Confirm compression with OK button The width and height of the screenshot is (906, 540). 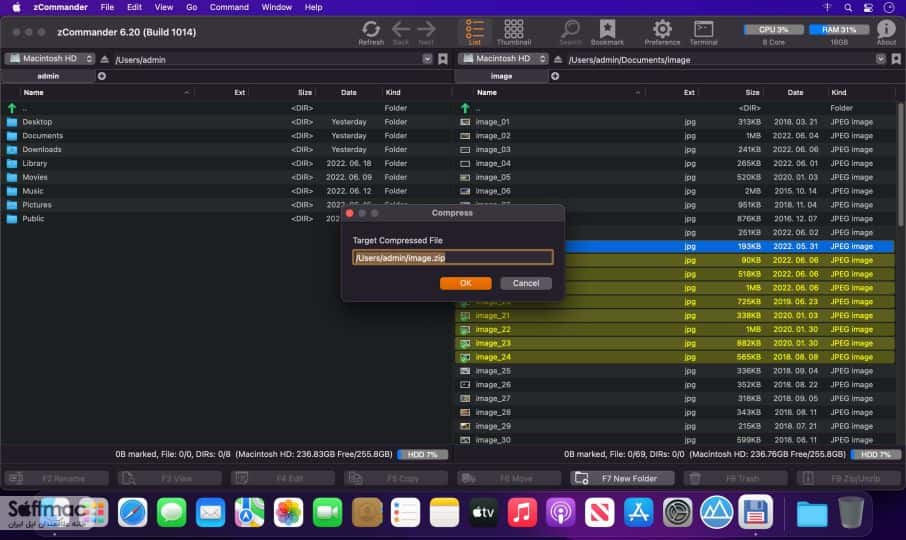(466, 283)
